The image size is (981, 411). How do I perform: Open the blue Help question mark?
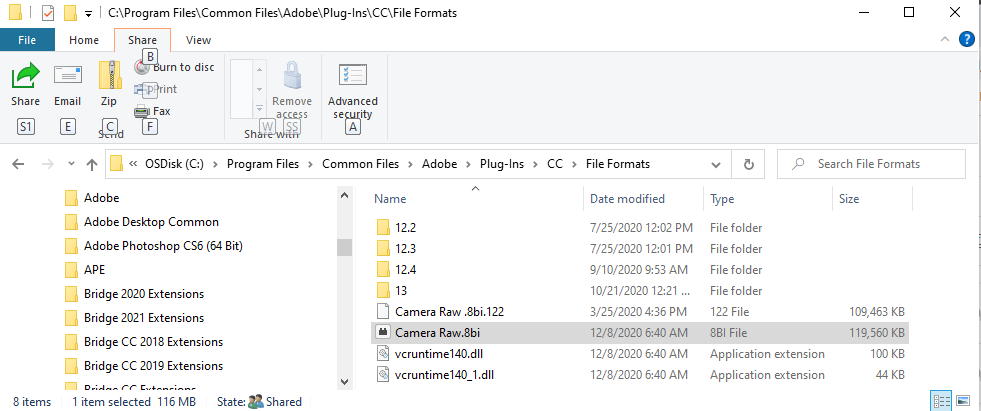966,40
